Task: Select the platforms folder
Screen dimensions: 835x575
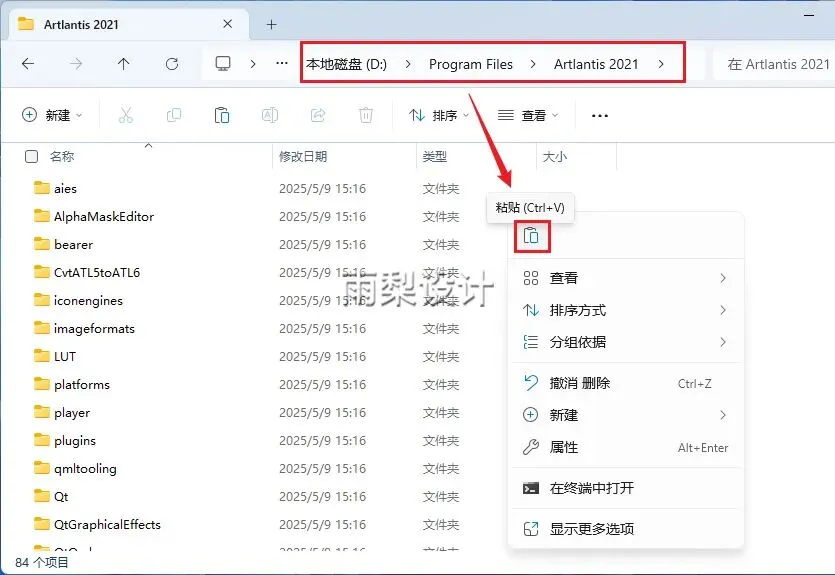Action: click(x=81, y=384)
